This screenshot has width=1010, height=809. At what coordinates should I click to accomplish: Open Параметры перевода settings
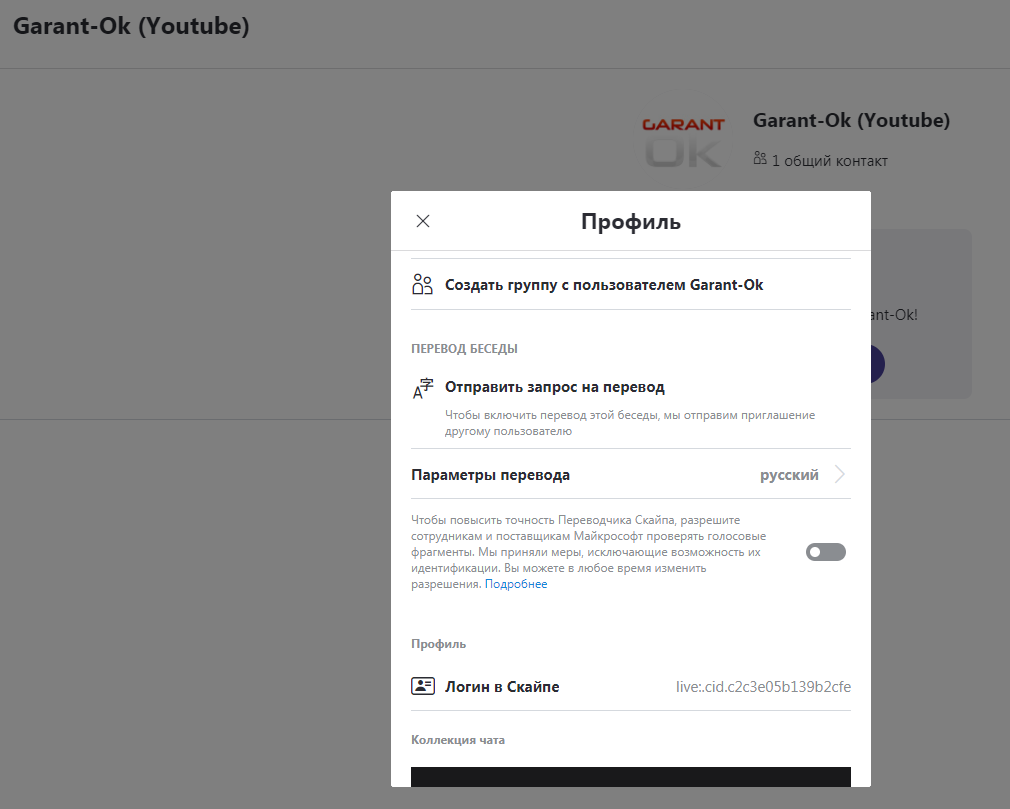(x=631, y=475)
